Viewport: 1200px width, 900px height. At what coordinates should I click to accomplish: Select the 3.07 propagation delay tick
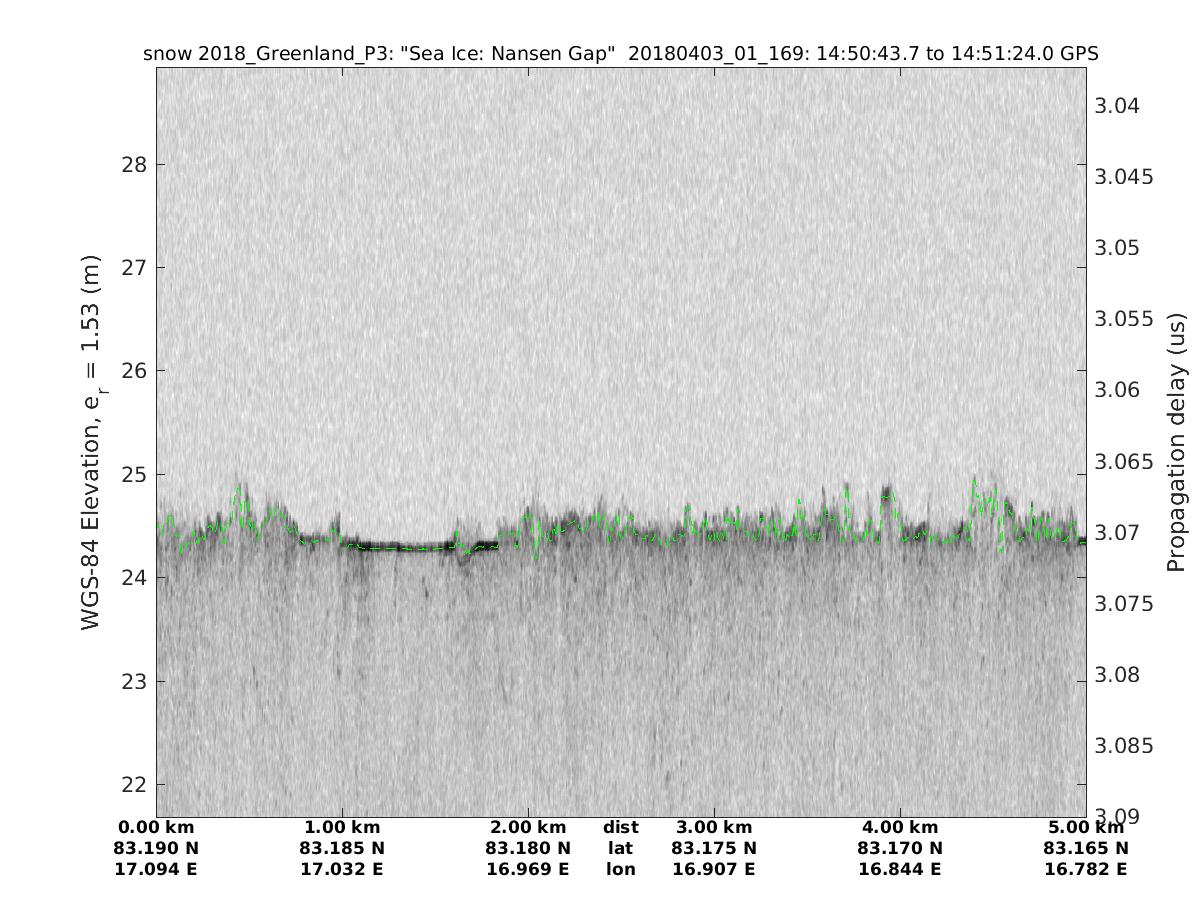pyautogui.click(x=1120, y=532)
